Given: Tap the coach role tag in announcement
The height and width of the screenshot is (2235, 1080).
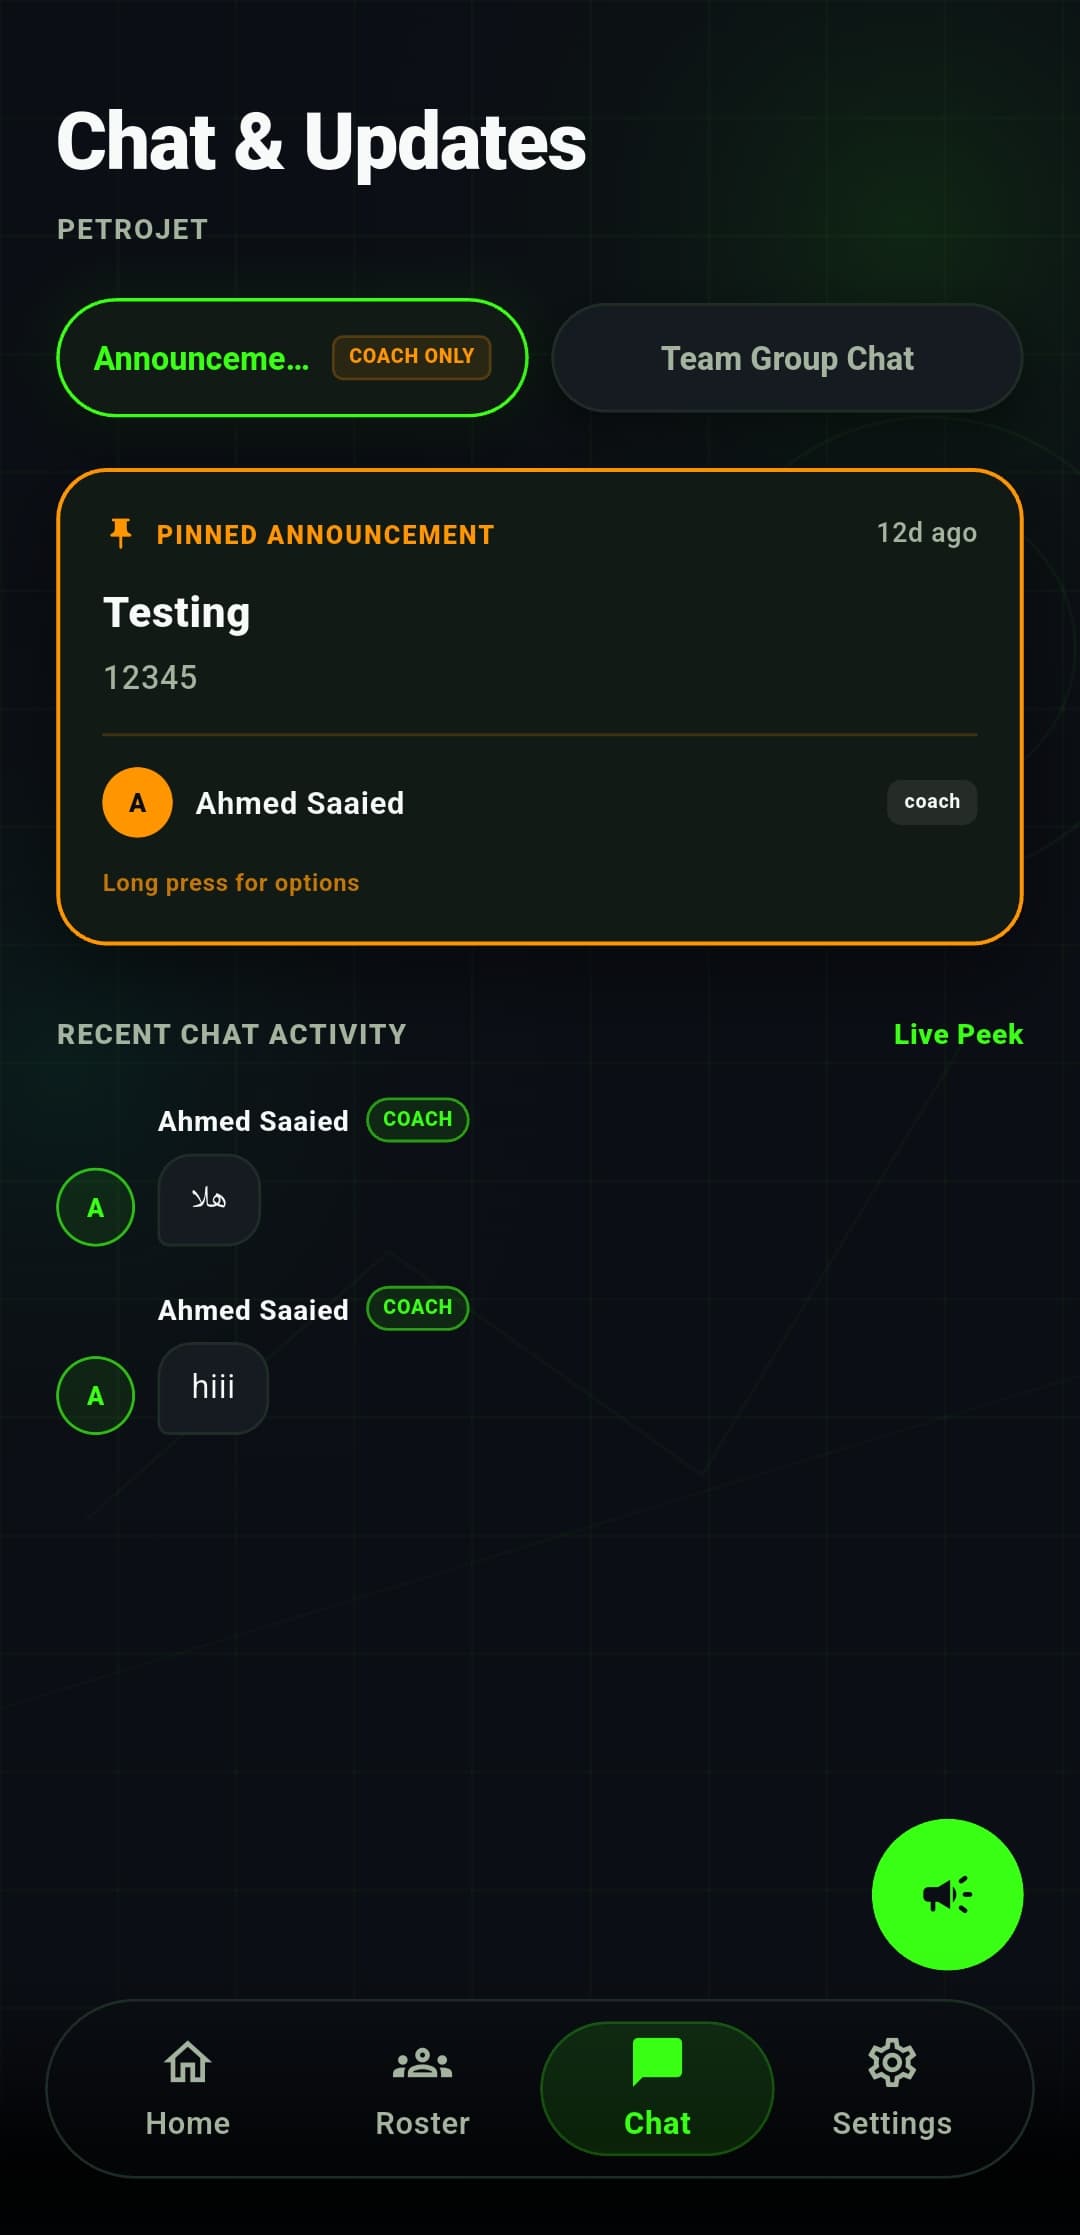Looking at the screenshot, I should [x=932, y=802].
